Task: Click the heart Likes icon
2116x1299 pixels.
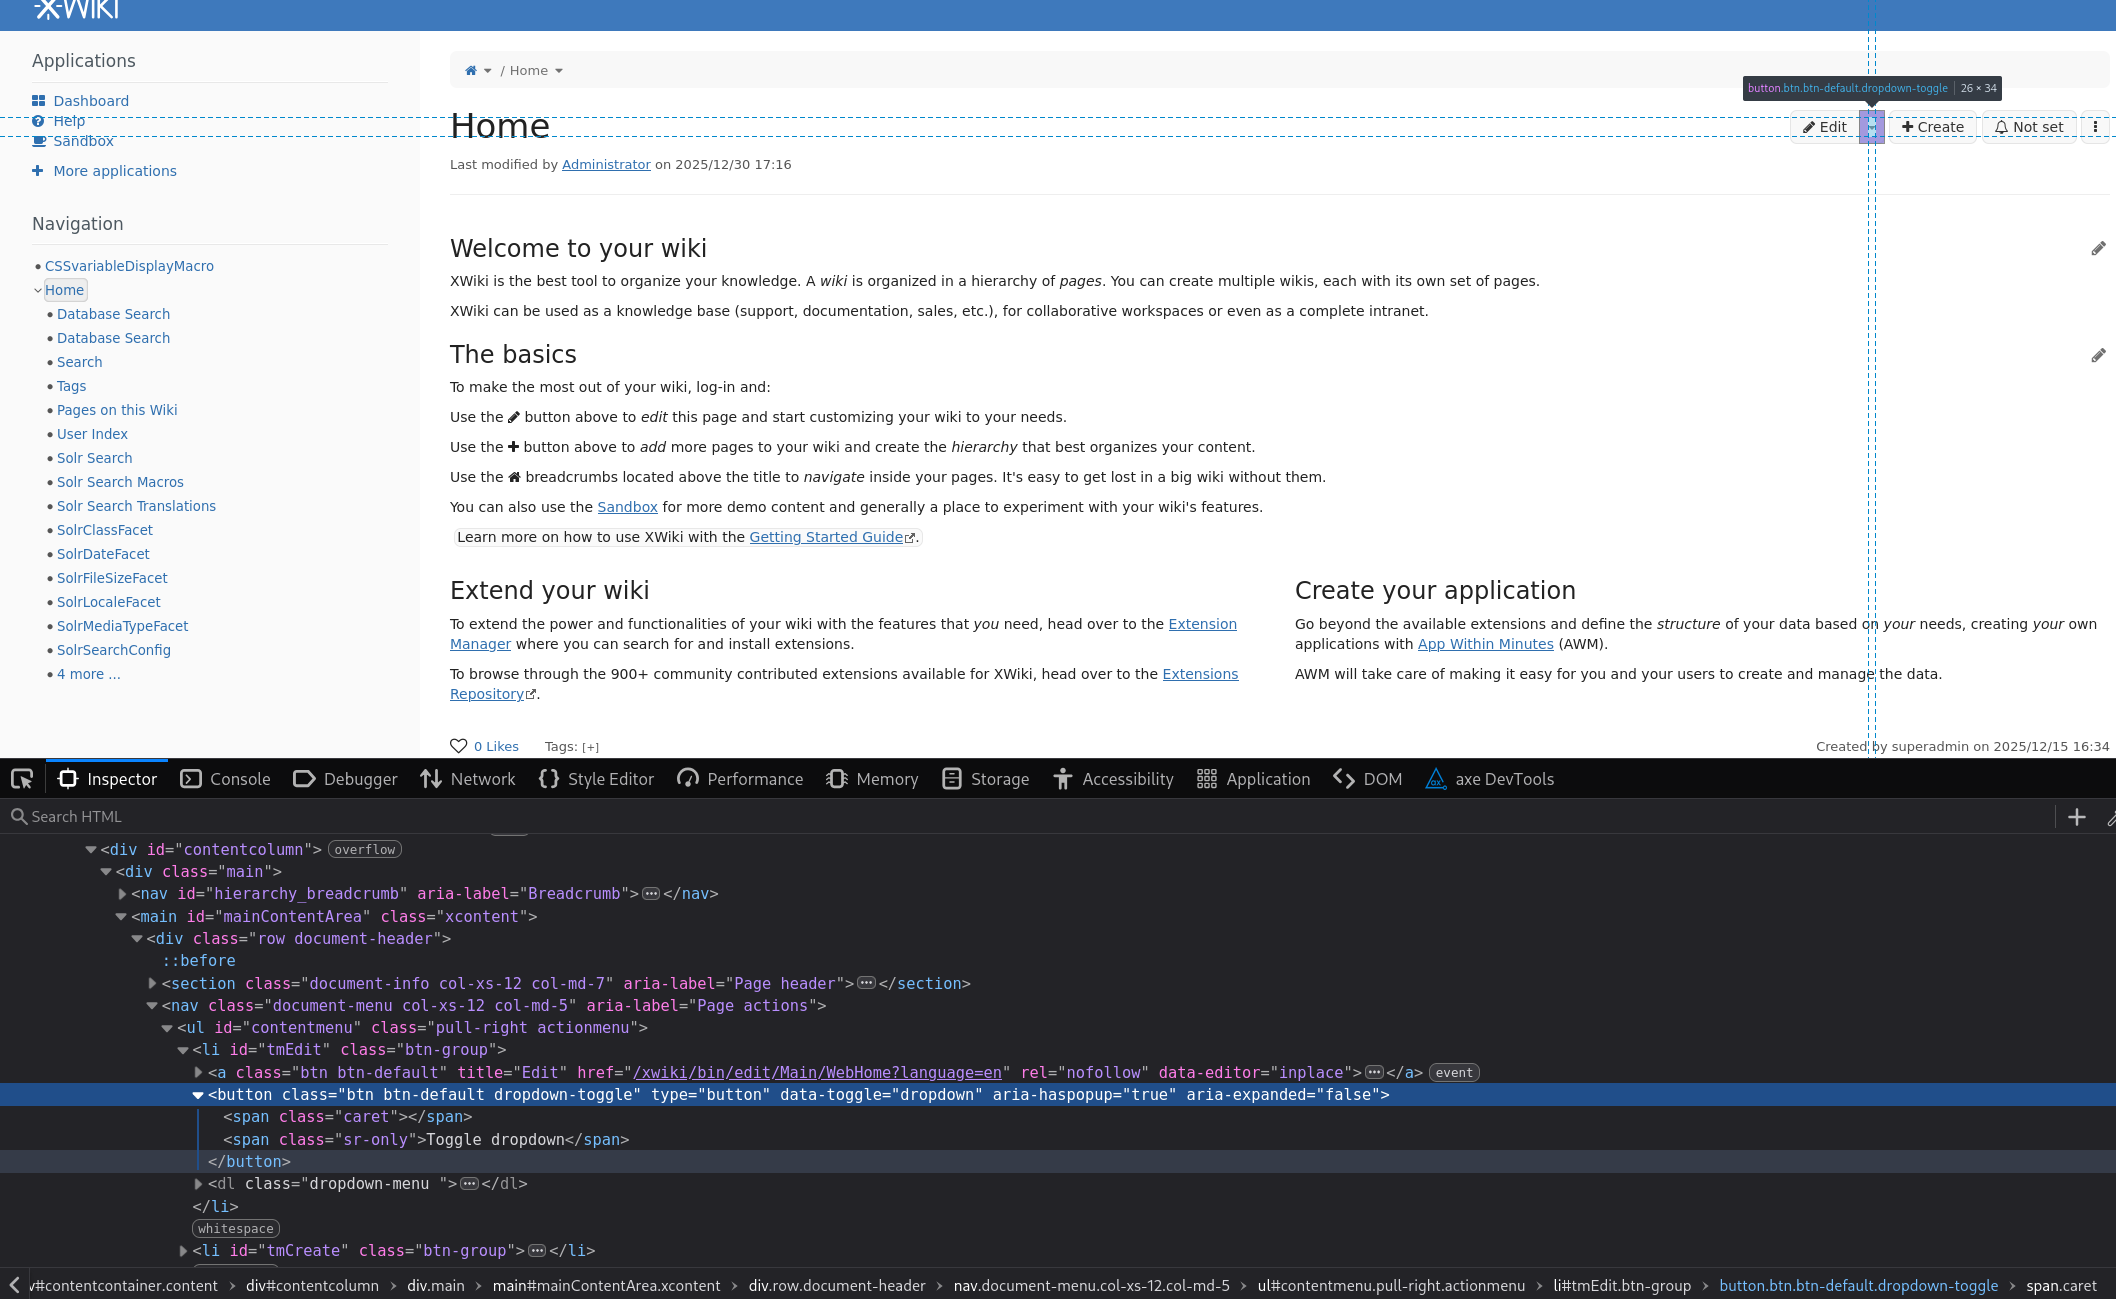Action: click(x=459, y=746)
